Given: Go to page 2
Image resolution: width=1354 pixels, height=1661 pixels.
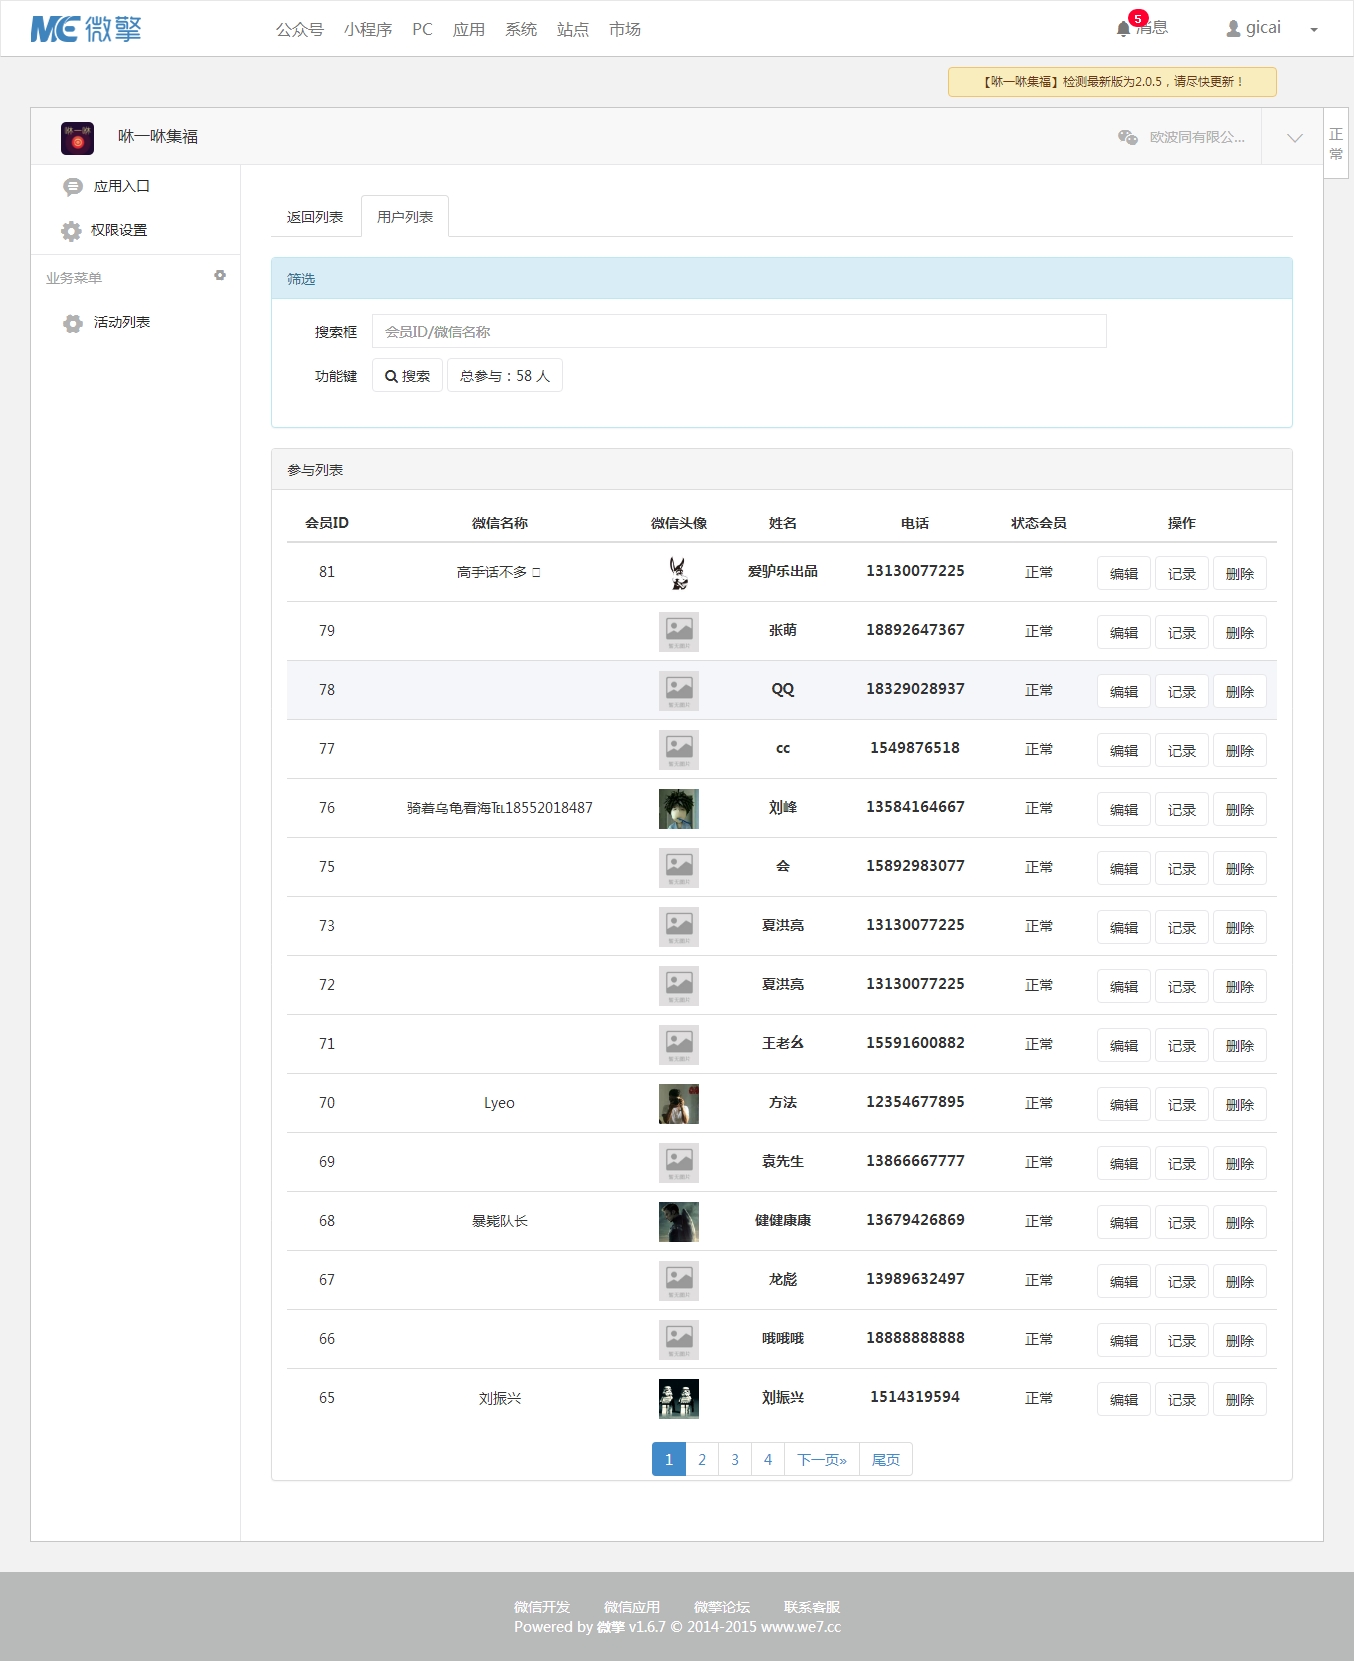Looking at the screenshot, I should click(702, 1460).
